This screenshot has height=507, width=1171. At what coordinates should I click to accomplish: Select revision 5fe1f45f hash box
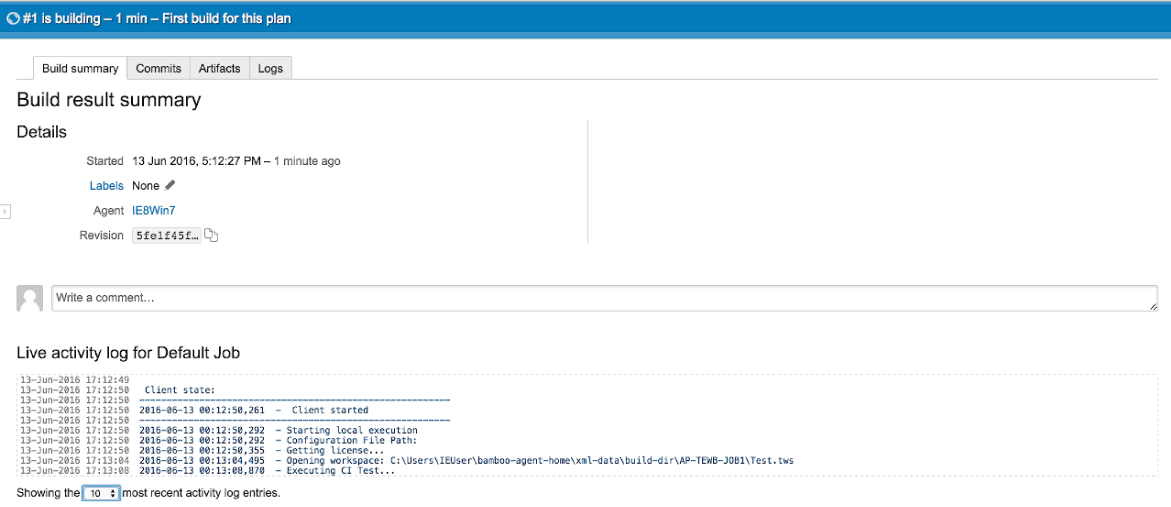167,236
